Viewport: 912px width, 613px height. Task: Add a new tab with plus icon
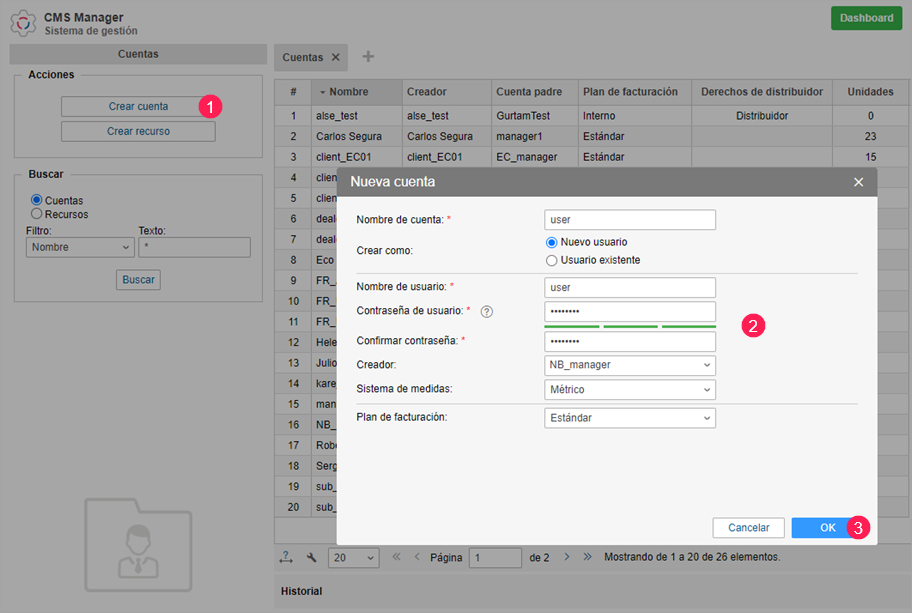coord(368,57)
